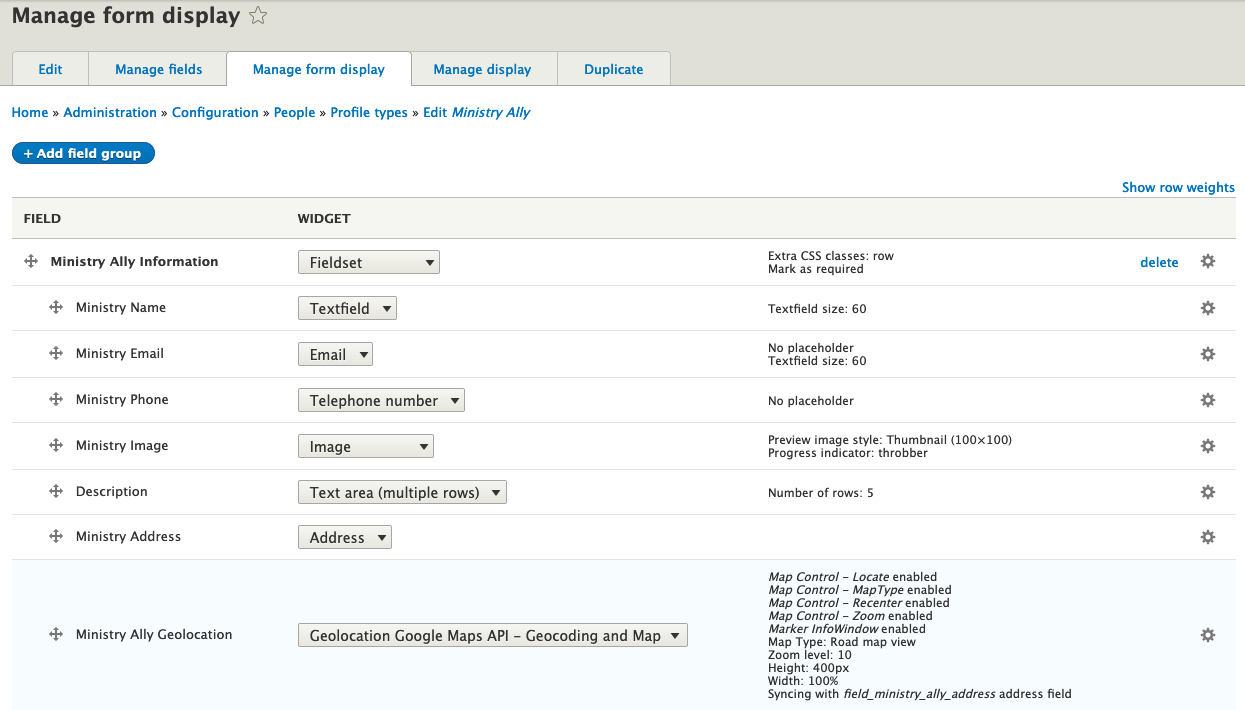This screenshot has width=1245, height=710.
Task: Open settings gear for Ministry Email row
Action: point(1208,354)
